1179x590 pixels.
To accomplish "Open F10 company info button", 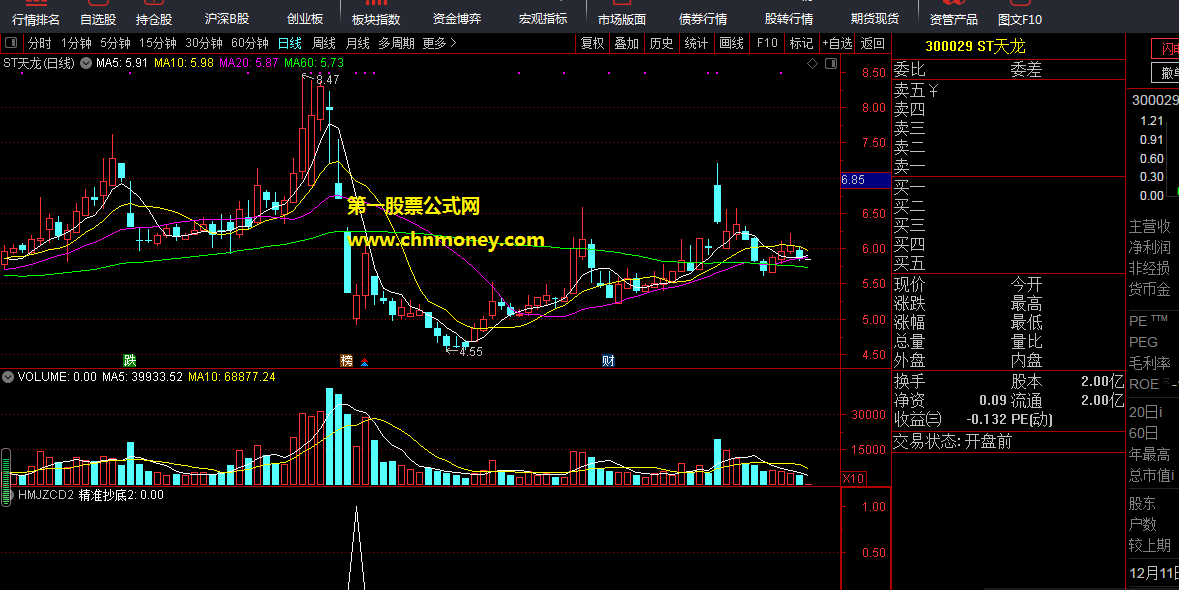I will 767,44.
